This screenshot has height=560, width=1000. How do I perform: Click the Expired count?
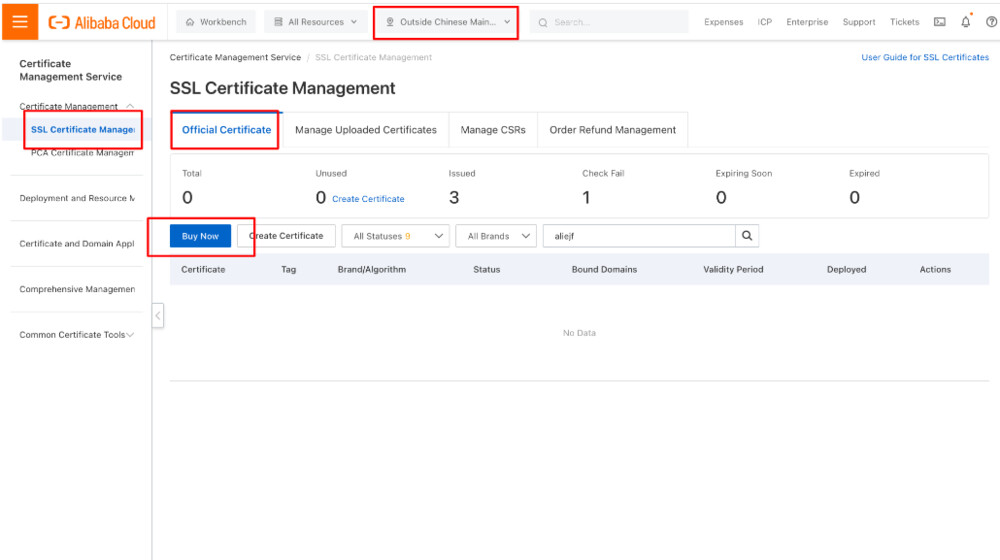click(x=855, y=198)
